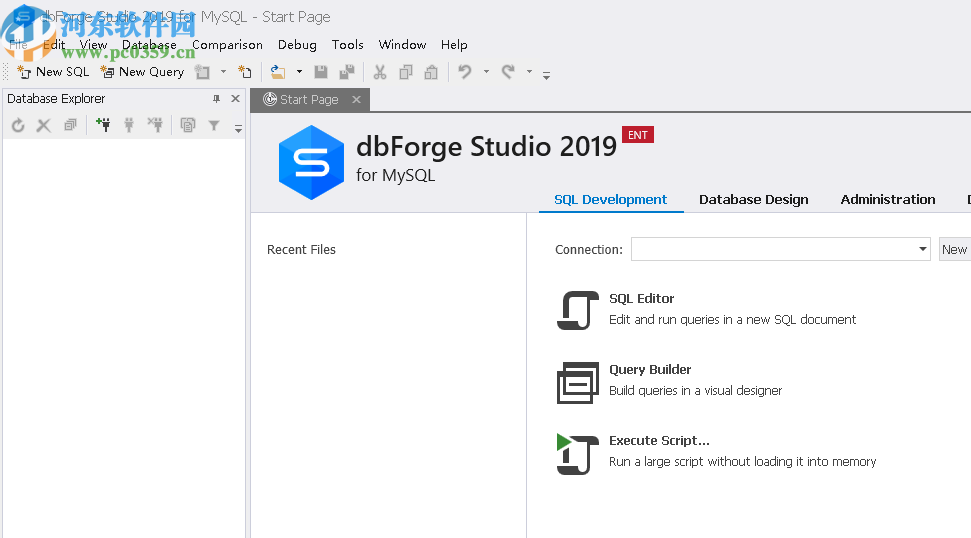Click the New SQL toolbar button
This screenshot has height=538, width=971.
[53, 72]
